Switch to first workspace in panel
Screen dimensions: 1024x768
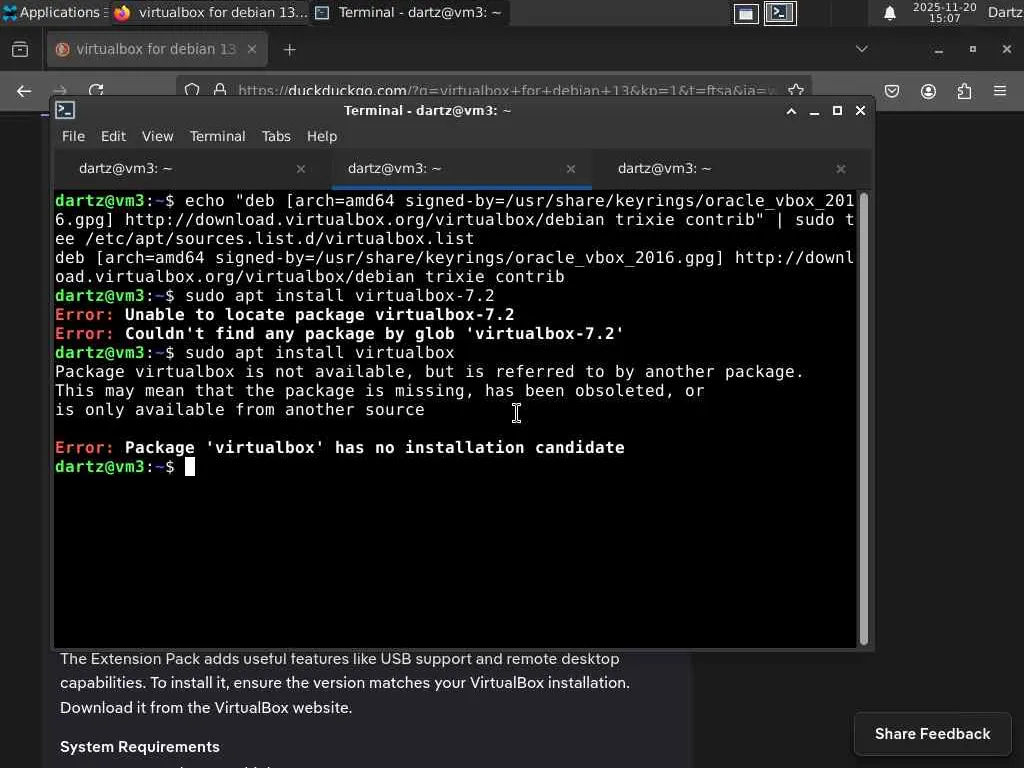746,13
